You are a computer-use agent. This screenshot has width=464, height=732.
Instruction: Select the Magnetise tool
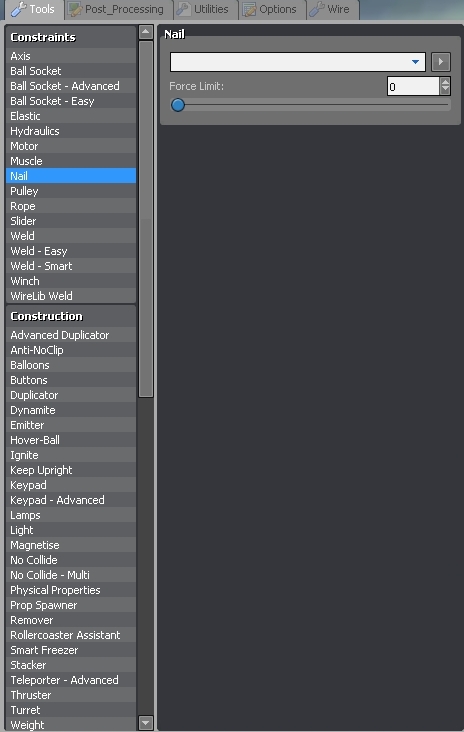click(71, 545)
